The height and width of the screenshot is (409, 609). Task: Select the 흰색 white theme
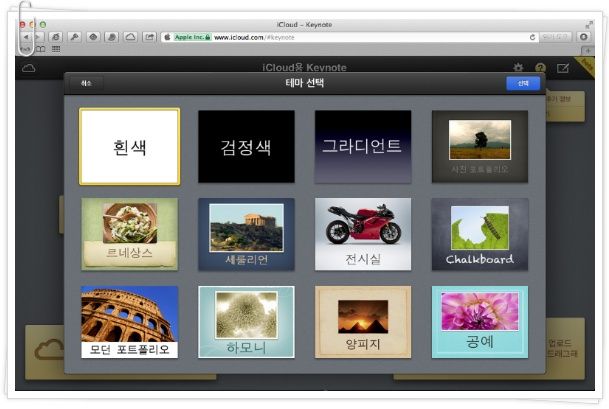pos(129,146)
